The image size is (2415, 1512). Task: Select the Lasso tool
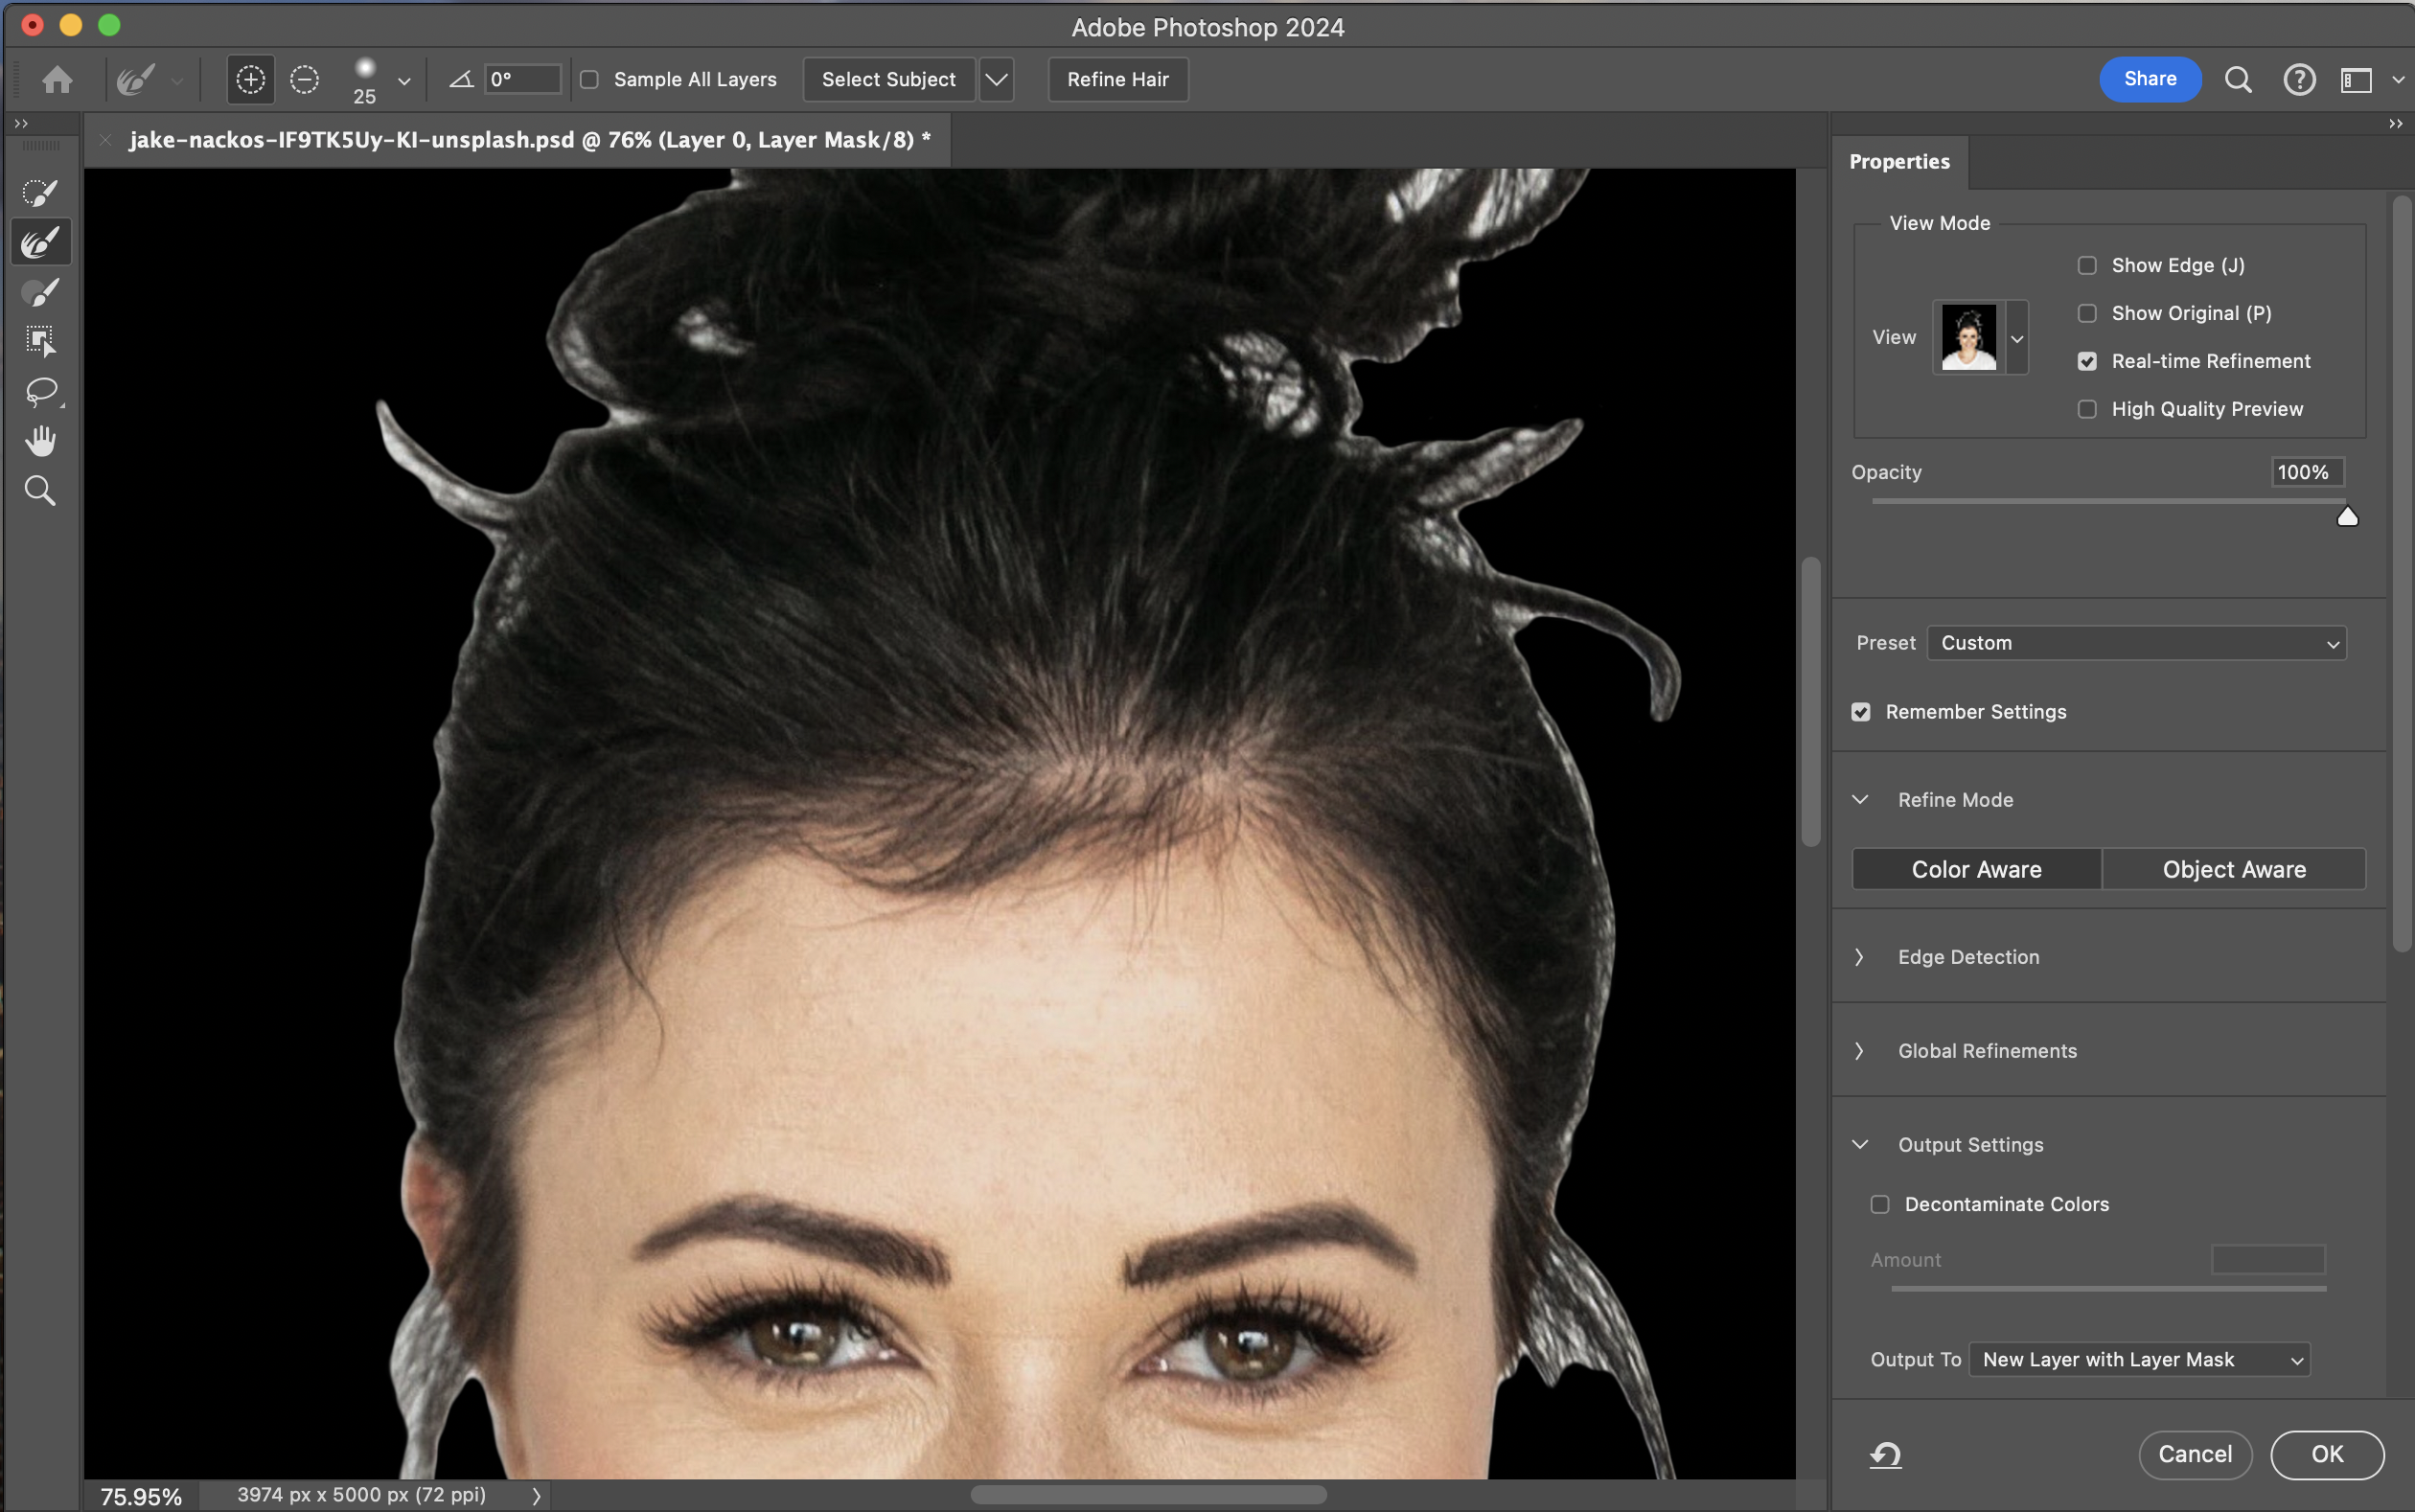(x=40, y=391)
